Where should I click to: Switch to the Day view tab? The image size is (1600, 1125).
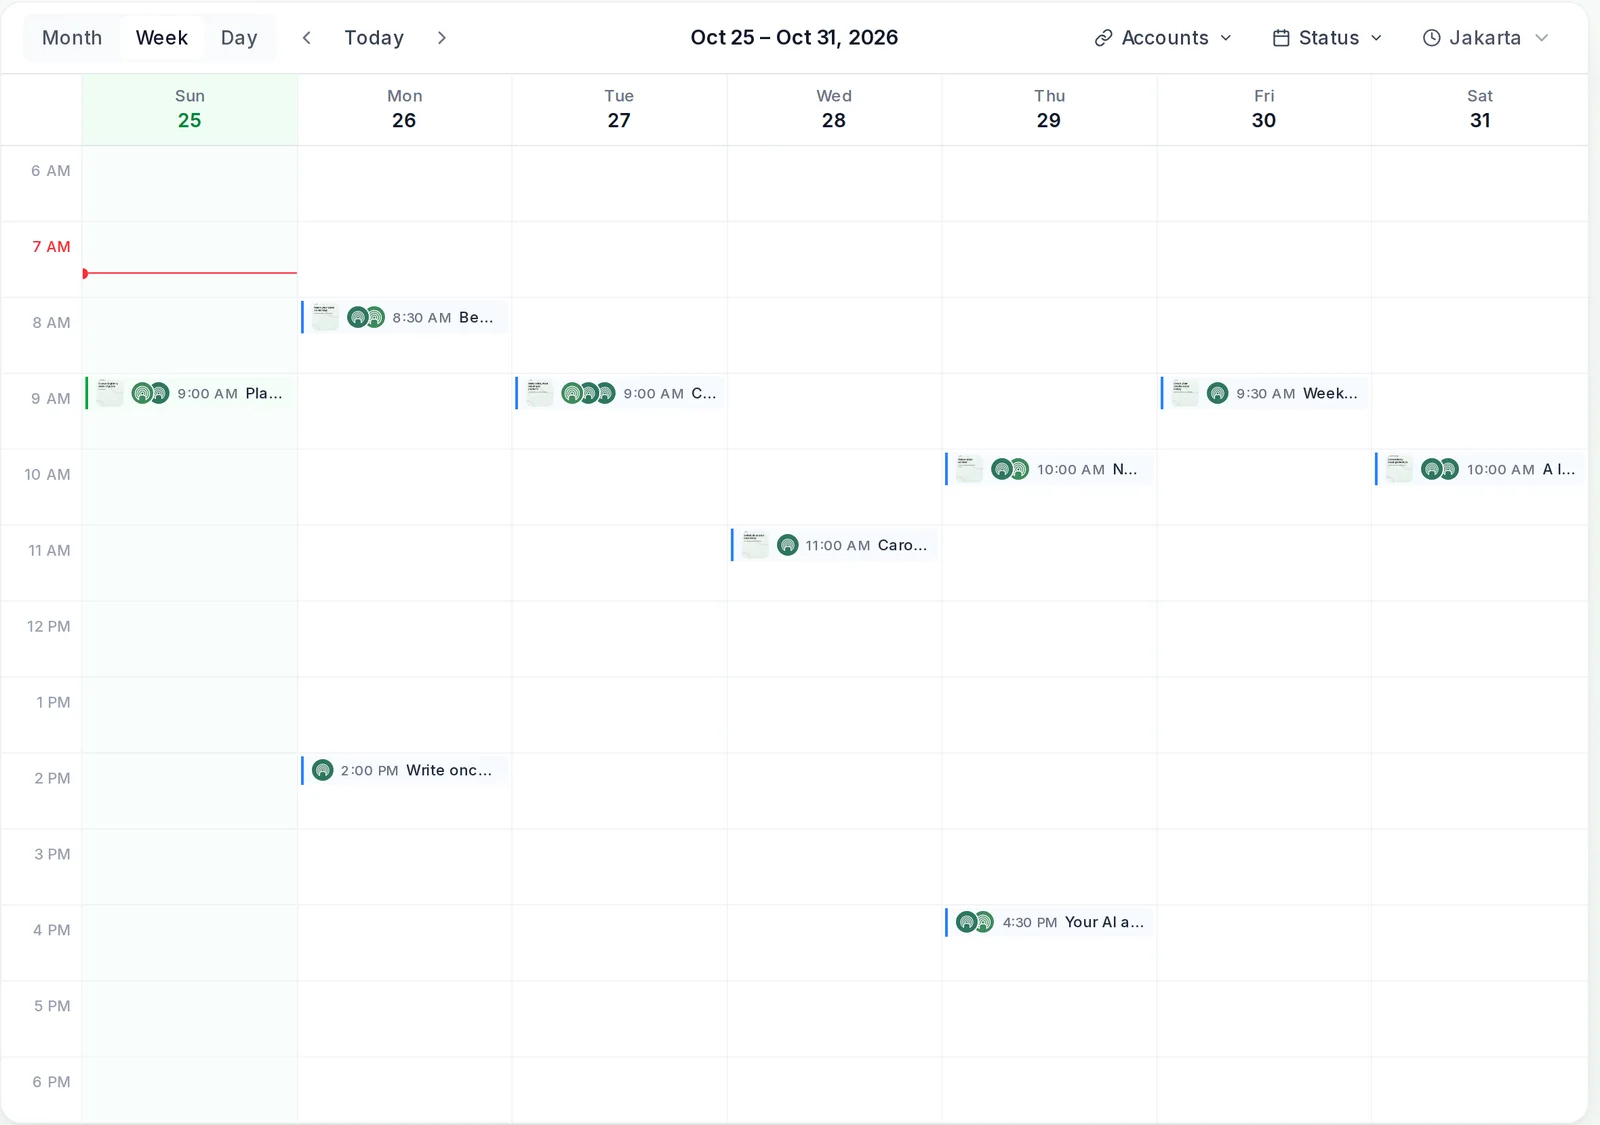[x=239, y=38]
